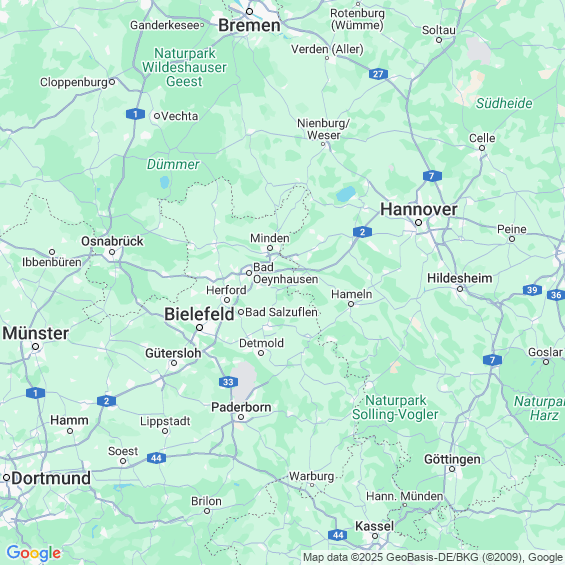Click the A33 highway shield near Paderborn

coord(228,382)
